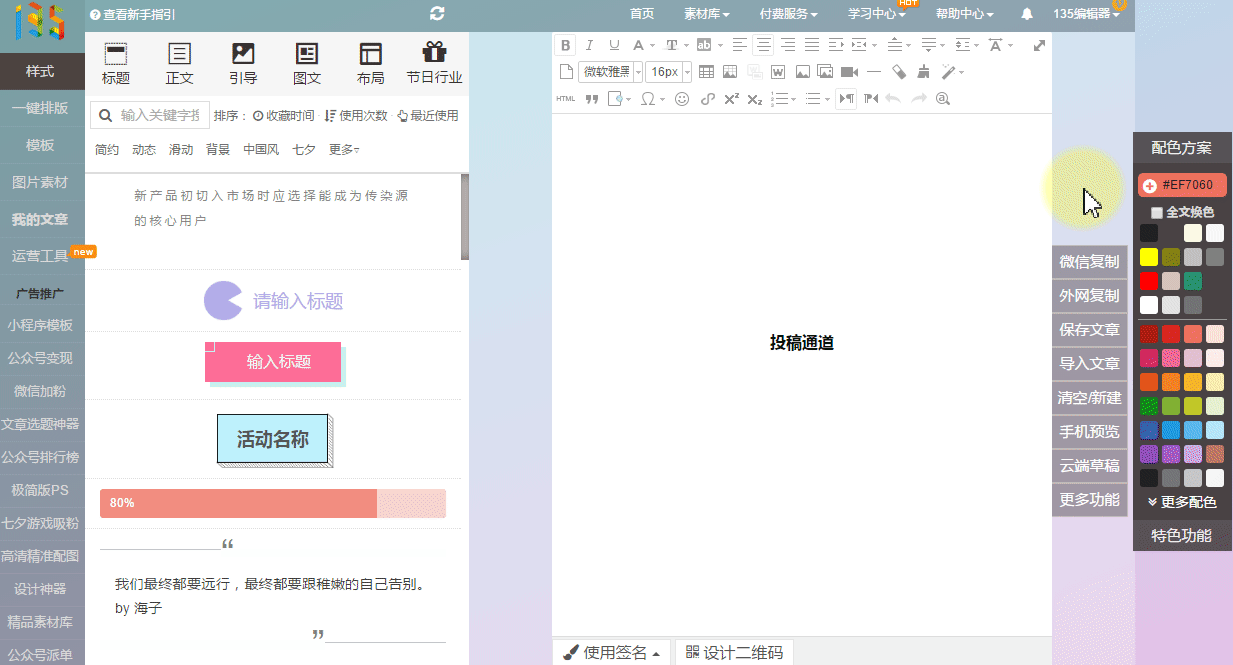This screenshot has height=665, width=1233.
Task: Open notifications with the bell icon
Action: (x=1027, y=14)
